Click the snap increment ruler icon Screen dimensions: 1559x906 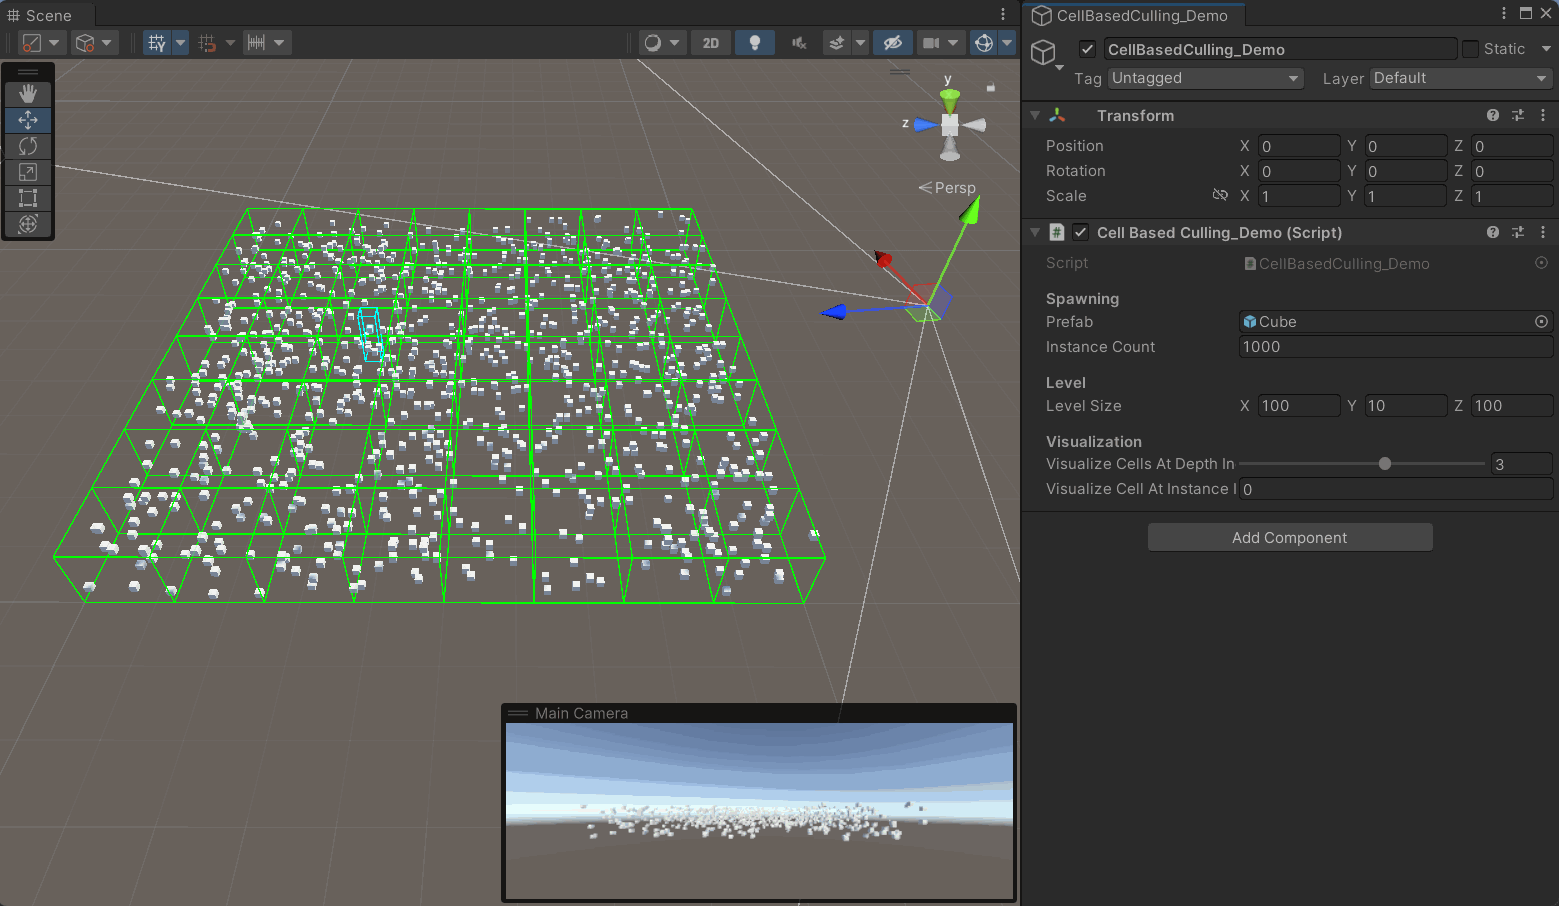click(x=256, y=43)
